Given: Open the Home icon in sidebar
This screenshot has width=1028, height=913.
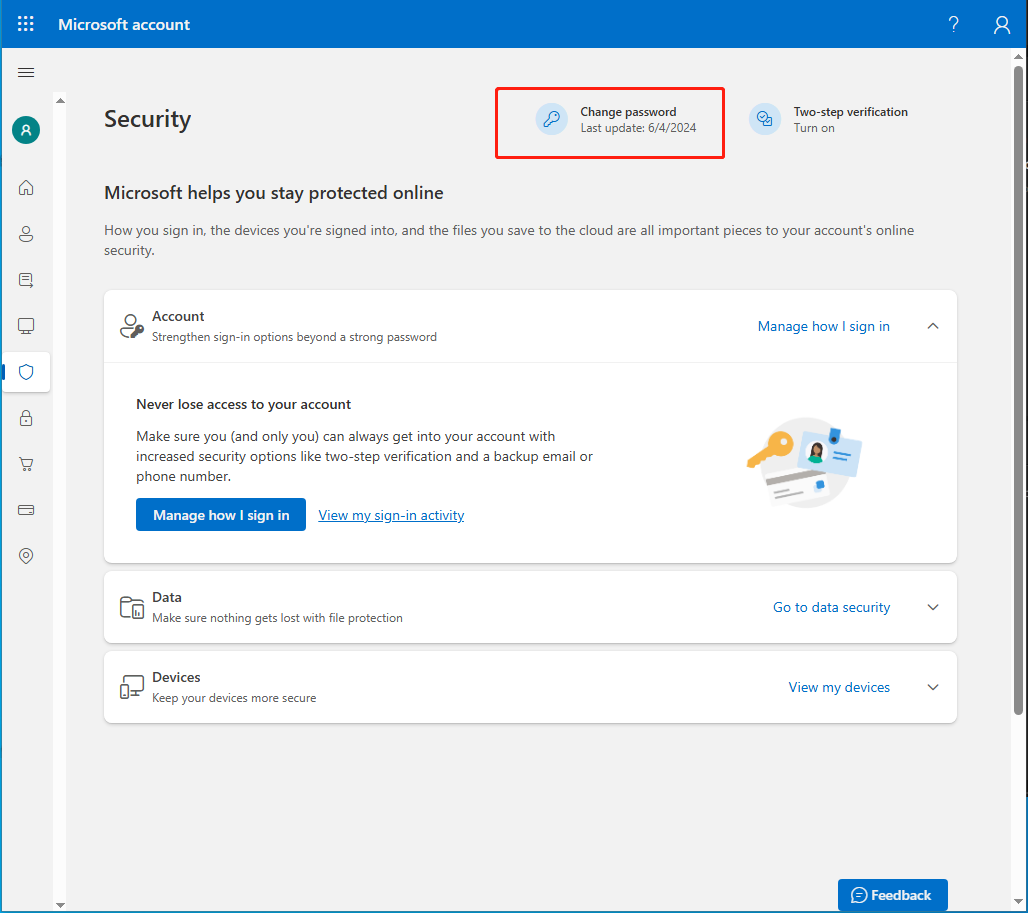Looking at the screenshot, I should (x=26, y=187).
